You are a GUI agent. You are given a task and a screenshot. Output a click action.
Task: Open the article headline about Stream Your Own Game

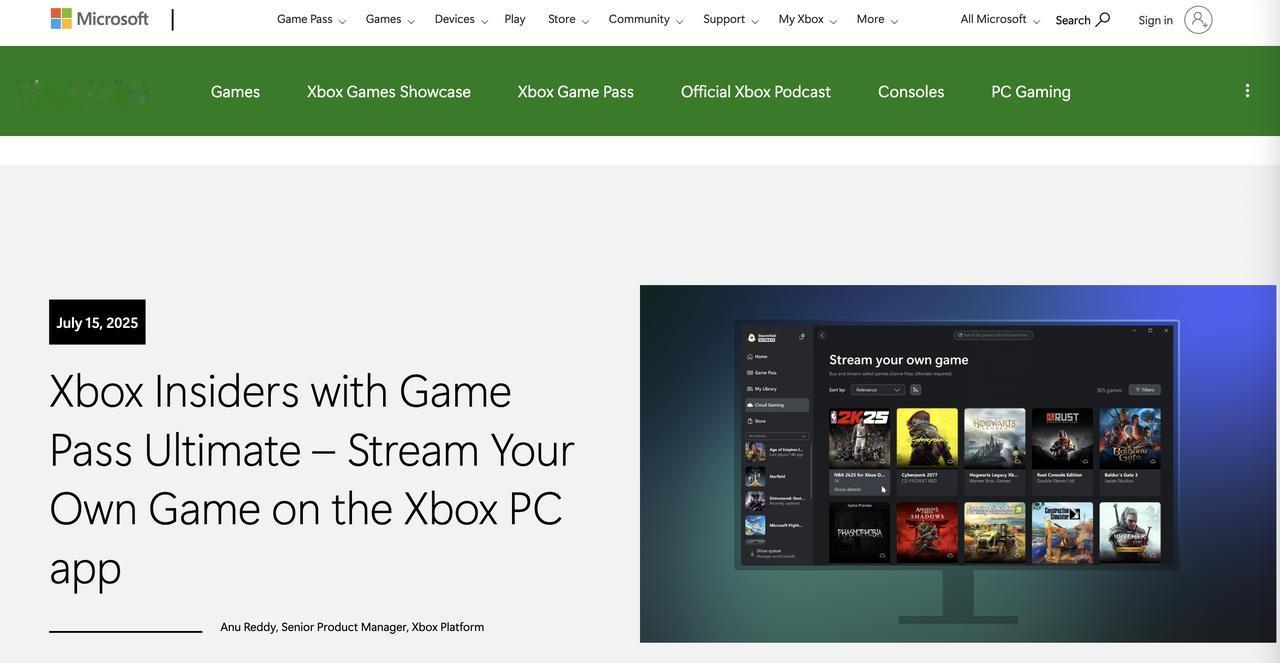click(x=311, y=478)
